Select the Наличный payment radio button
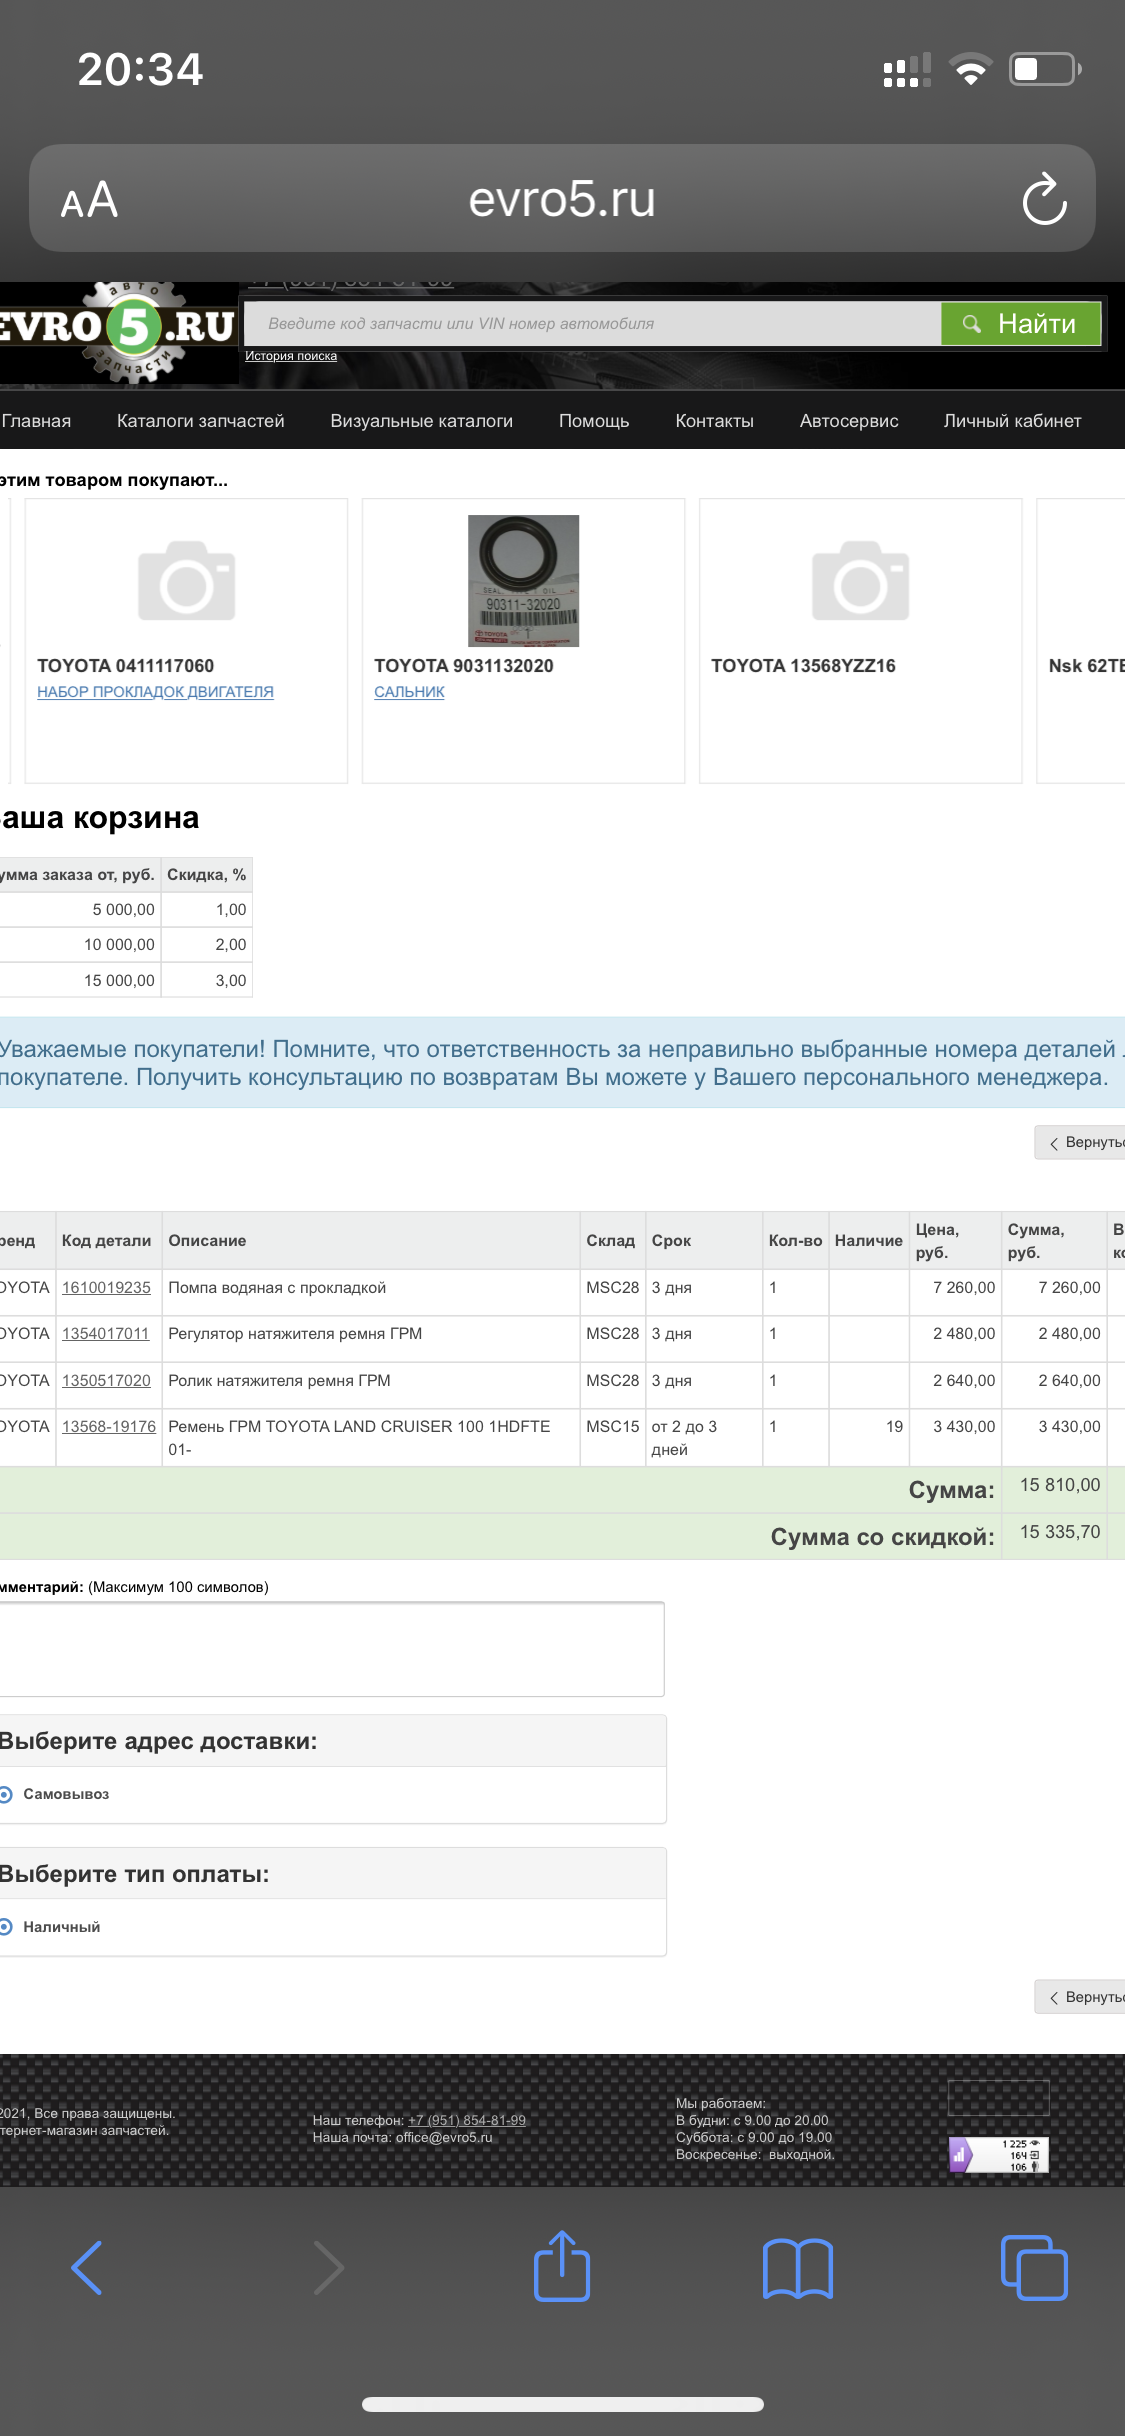 click(6, 1927)
